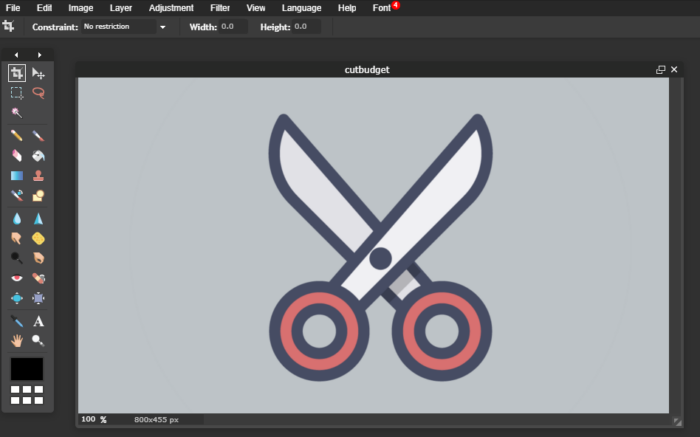
Task: Select the Eraser tool
Action: (x=17, y=155)
